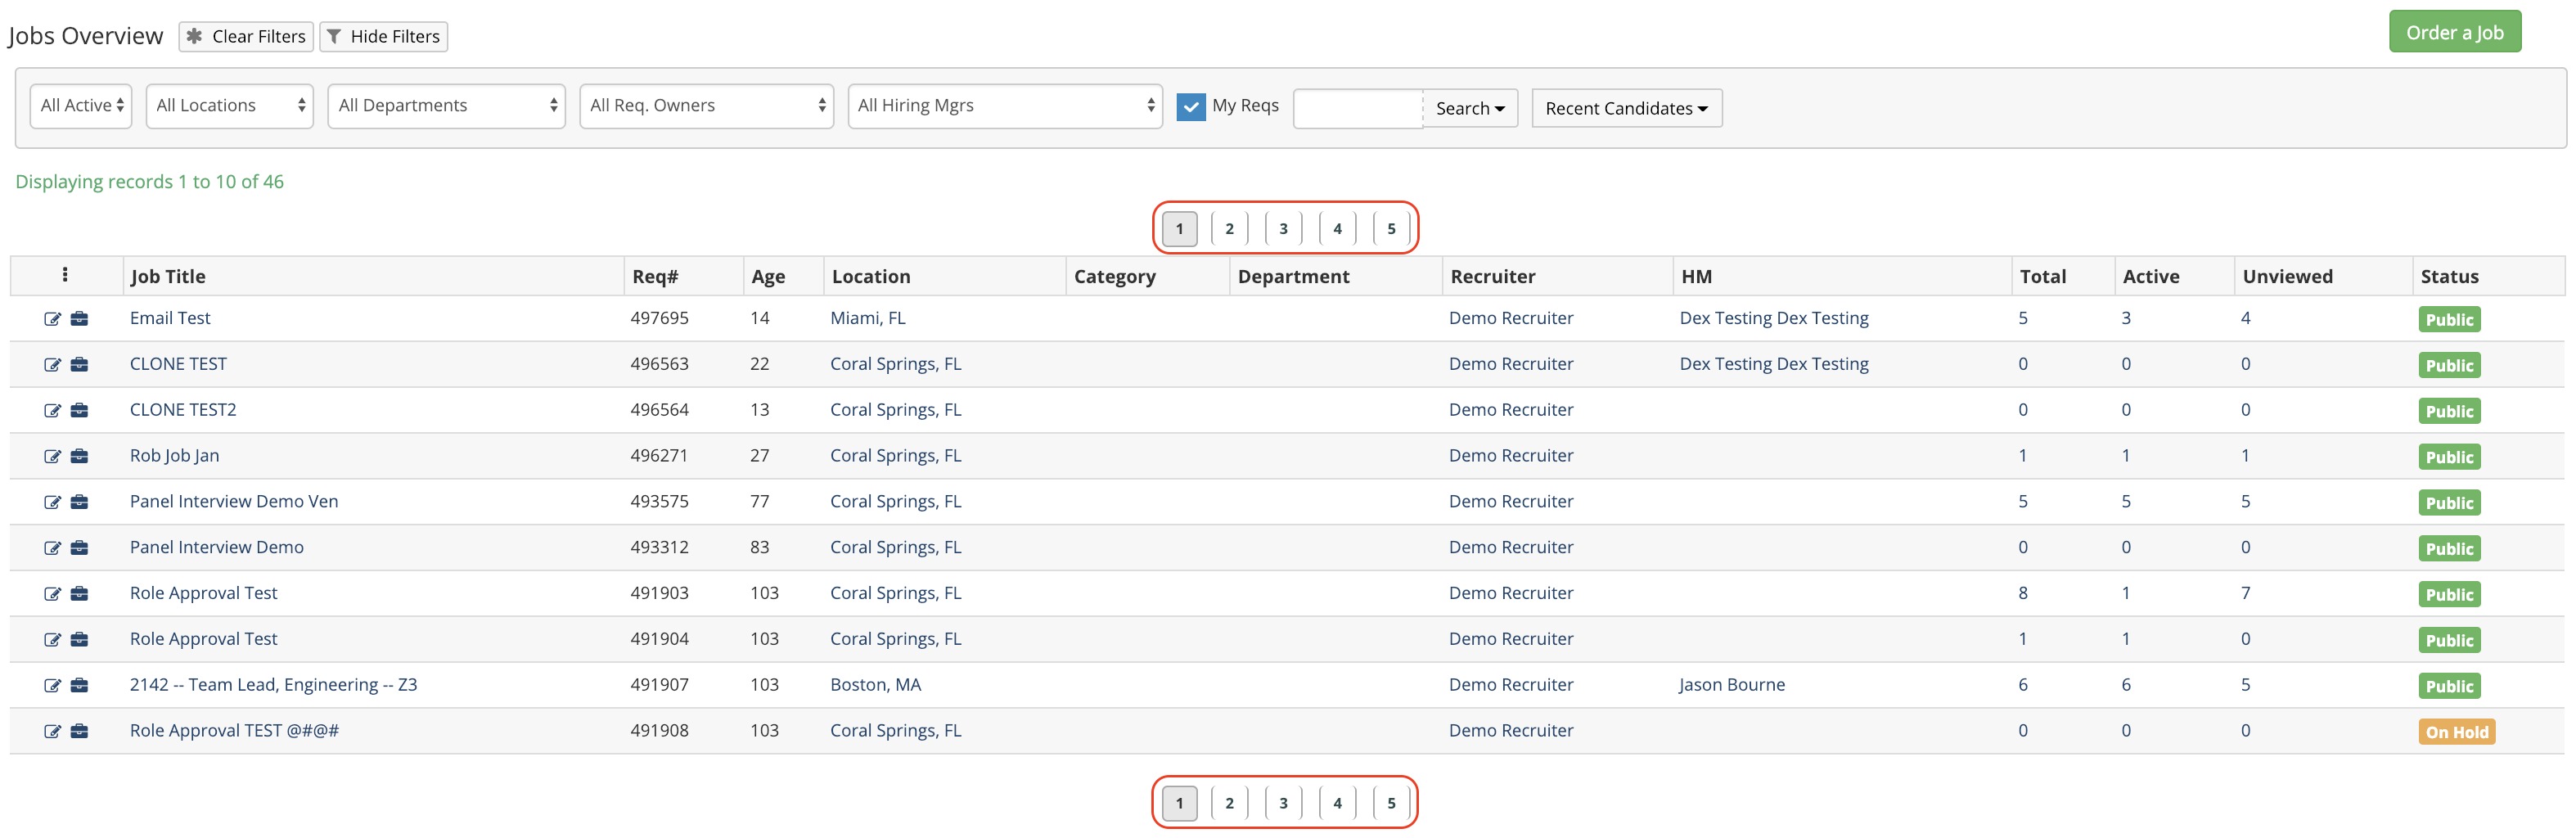
Task: Open edit icon for CLONE TEST2 row
Action: (52, 411)
